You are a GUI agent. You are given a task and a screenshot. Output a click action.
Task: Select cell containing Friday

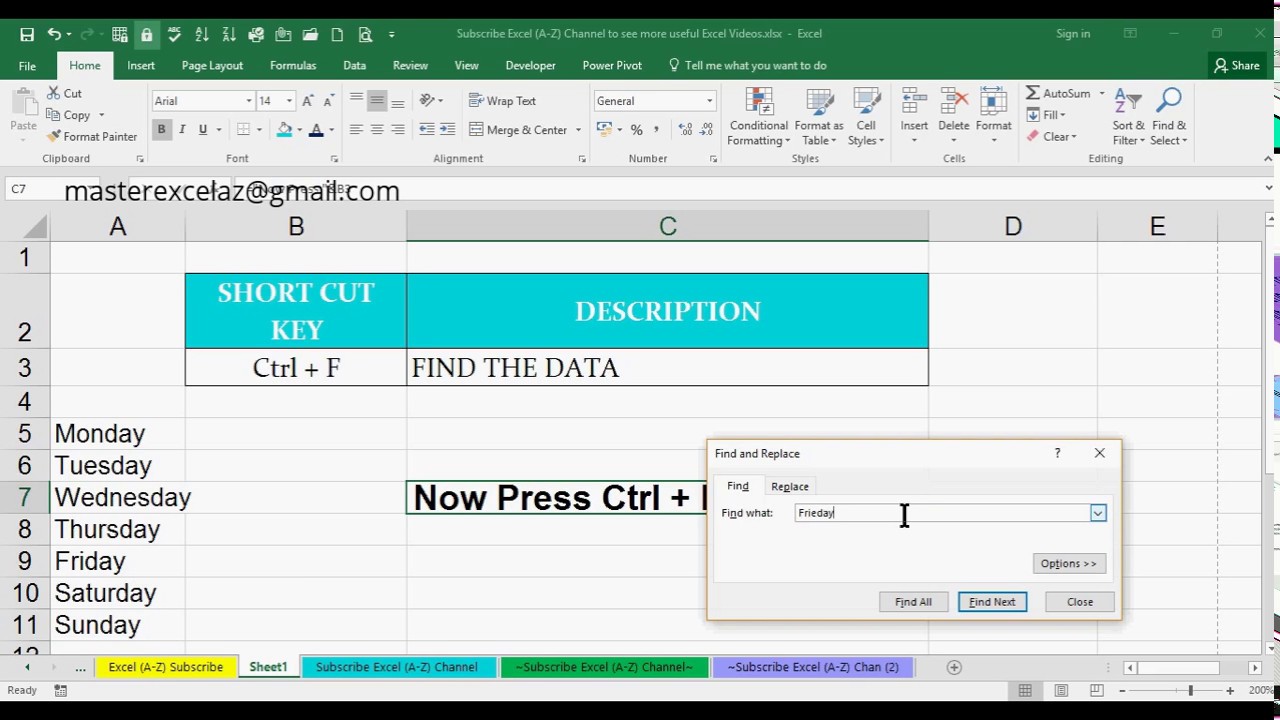(x=118, y=561)
